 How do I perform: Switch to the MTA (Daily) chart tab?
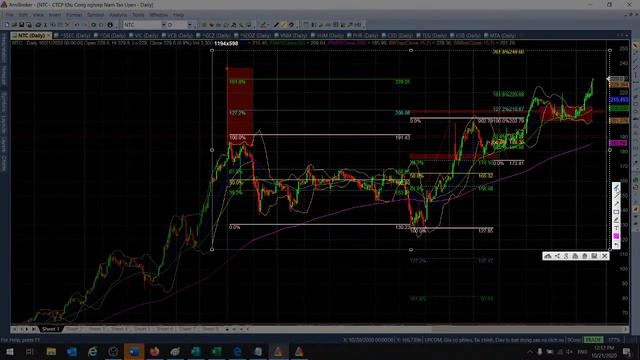tap(500, 36)
